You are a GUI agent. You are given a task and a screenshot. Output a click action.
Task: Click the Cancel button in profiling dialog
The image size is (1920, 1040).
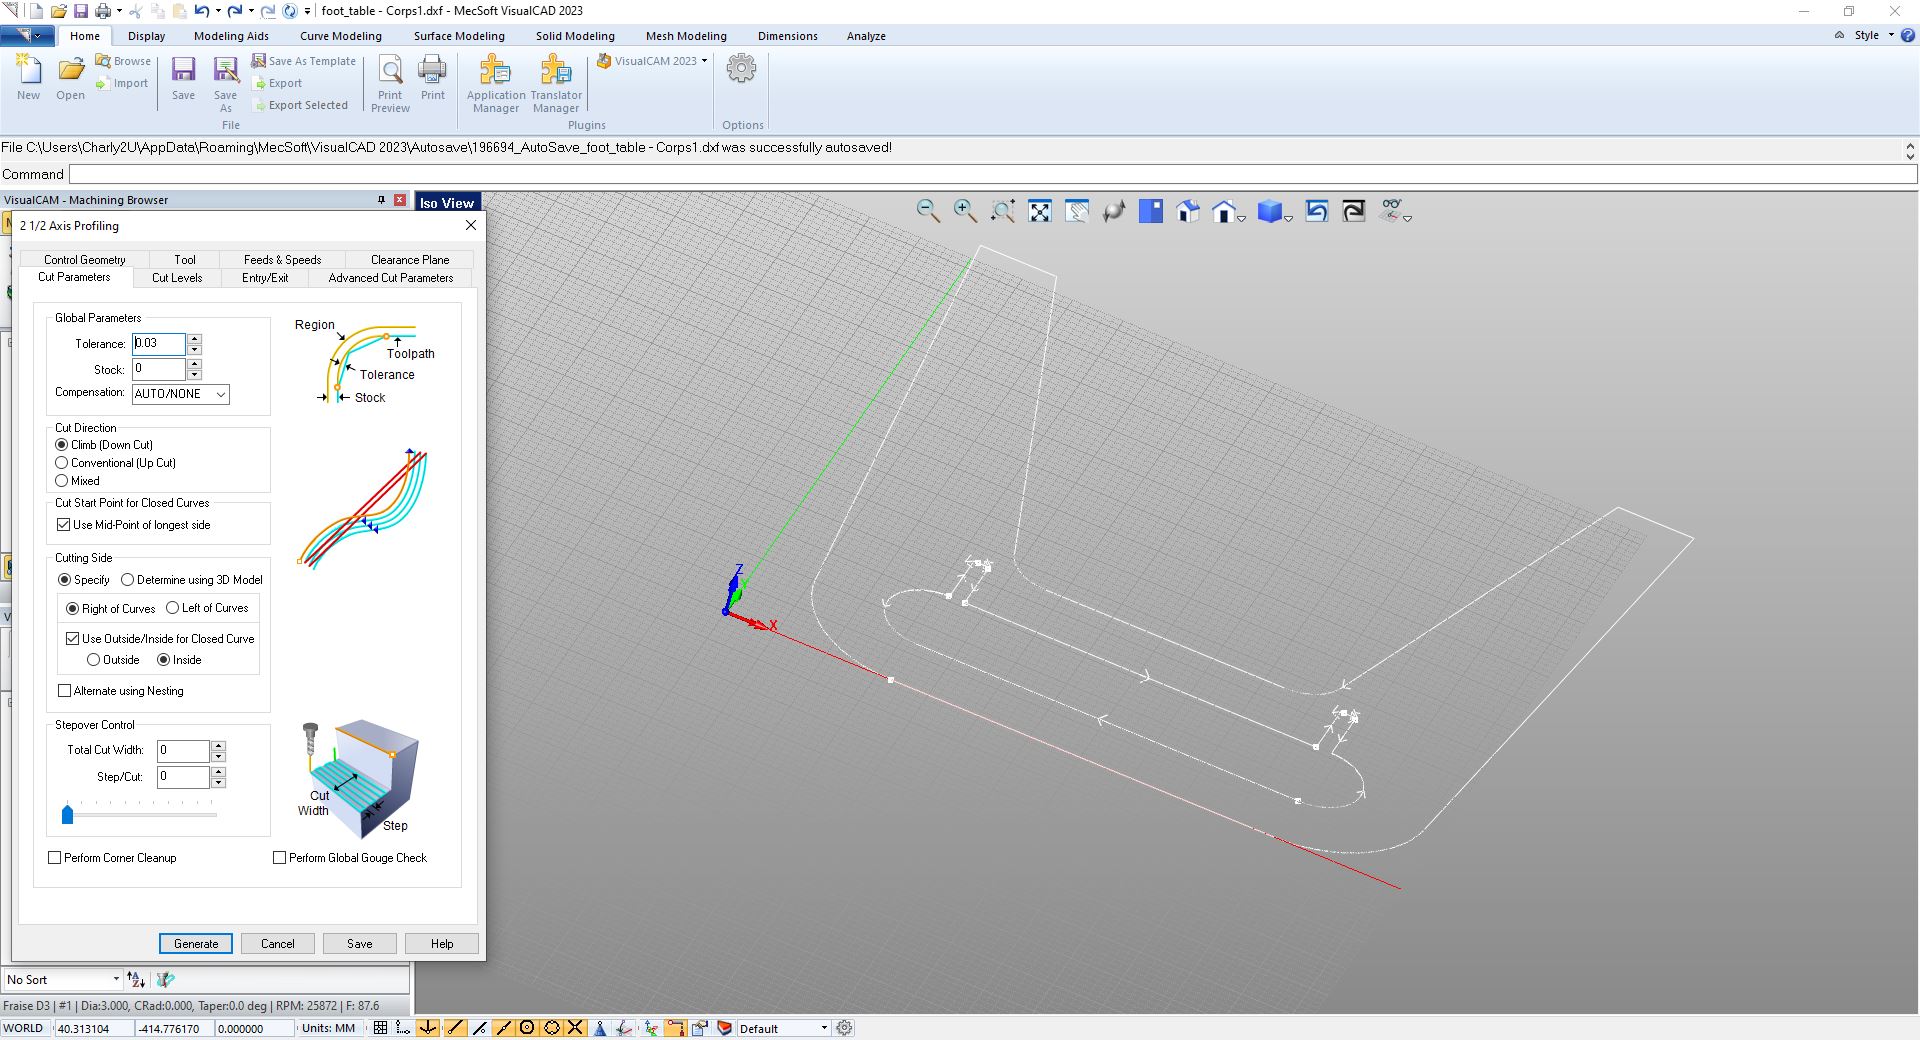[x=278, y=944]
